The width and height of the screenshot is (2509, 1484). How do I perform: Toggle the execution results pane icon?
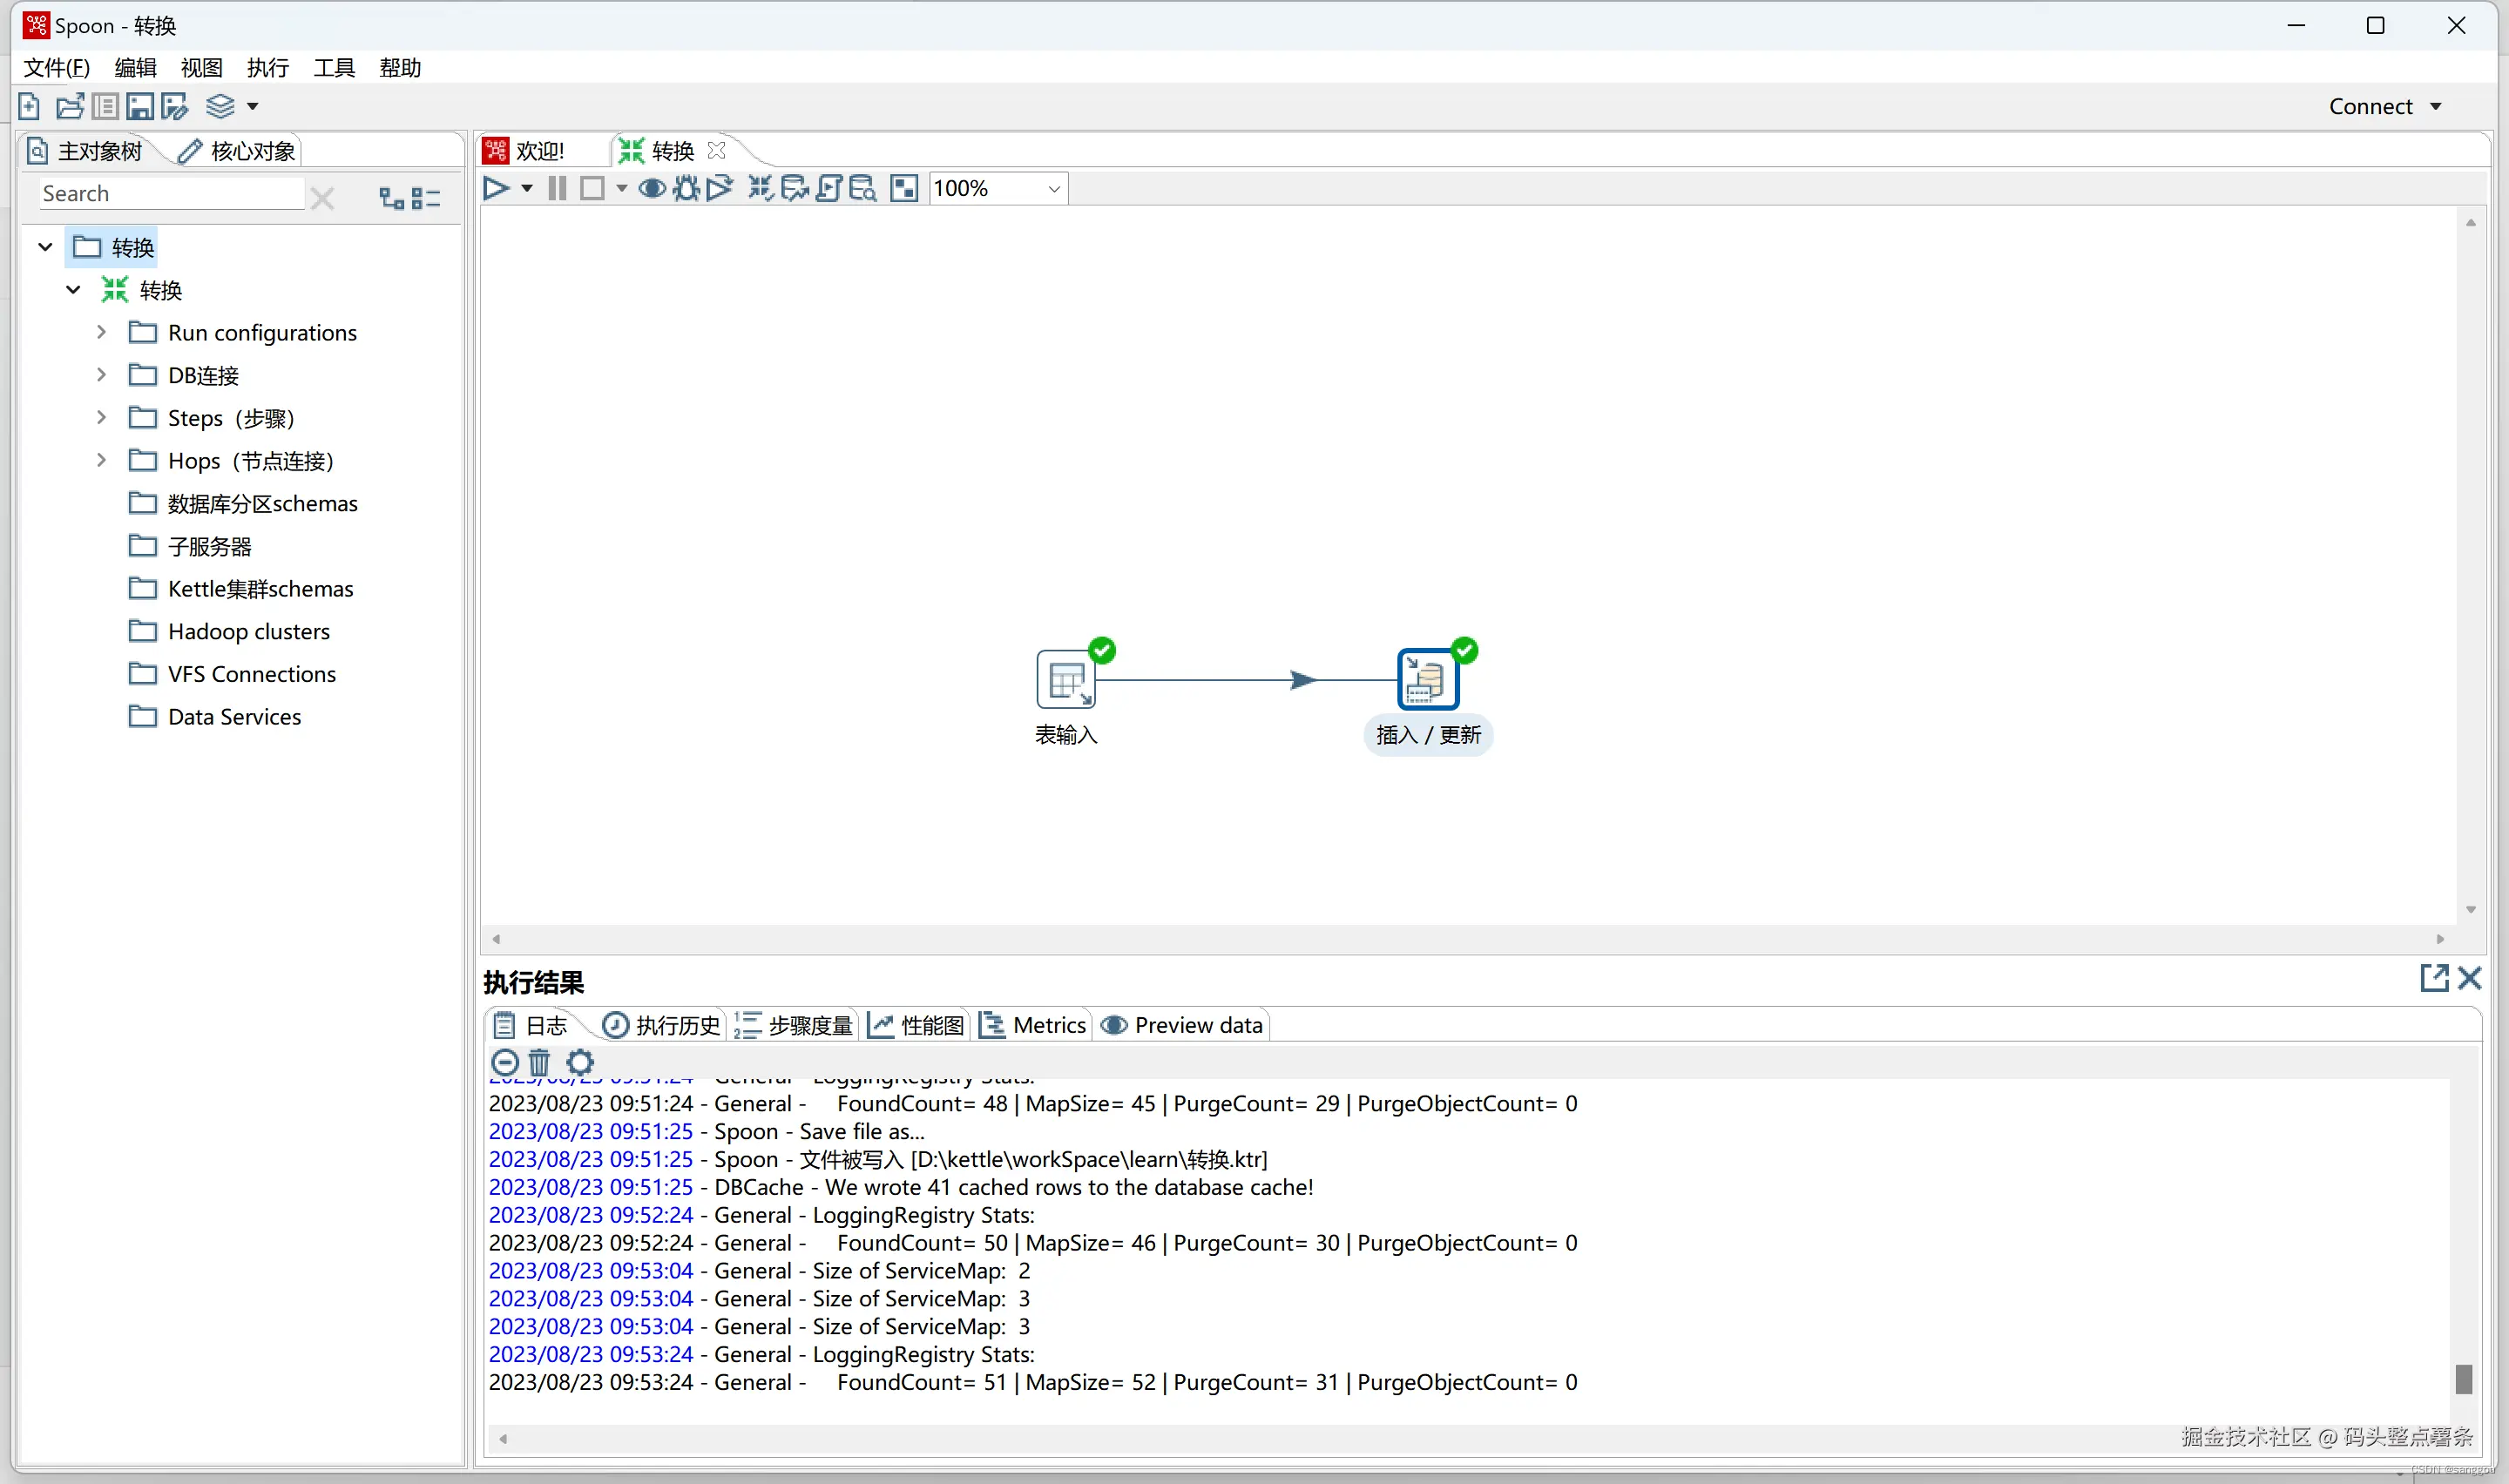904,188
